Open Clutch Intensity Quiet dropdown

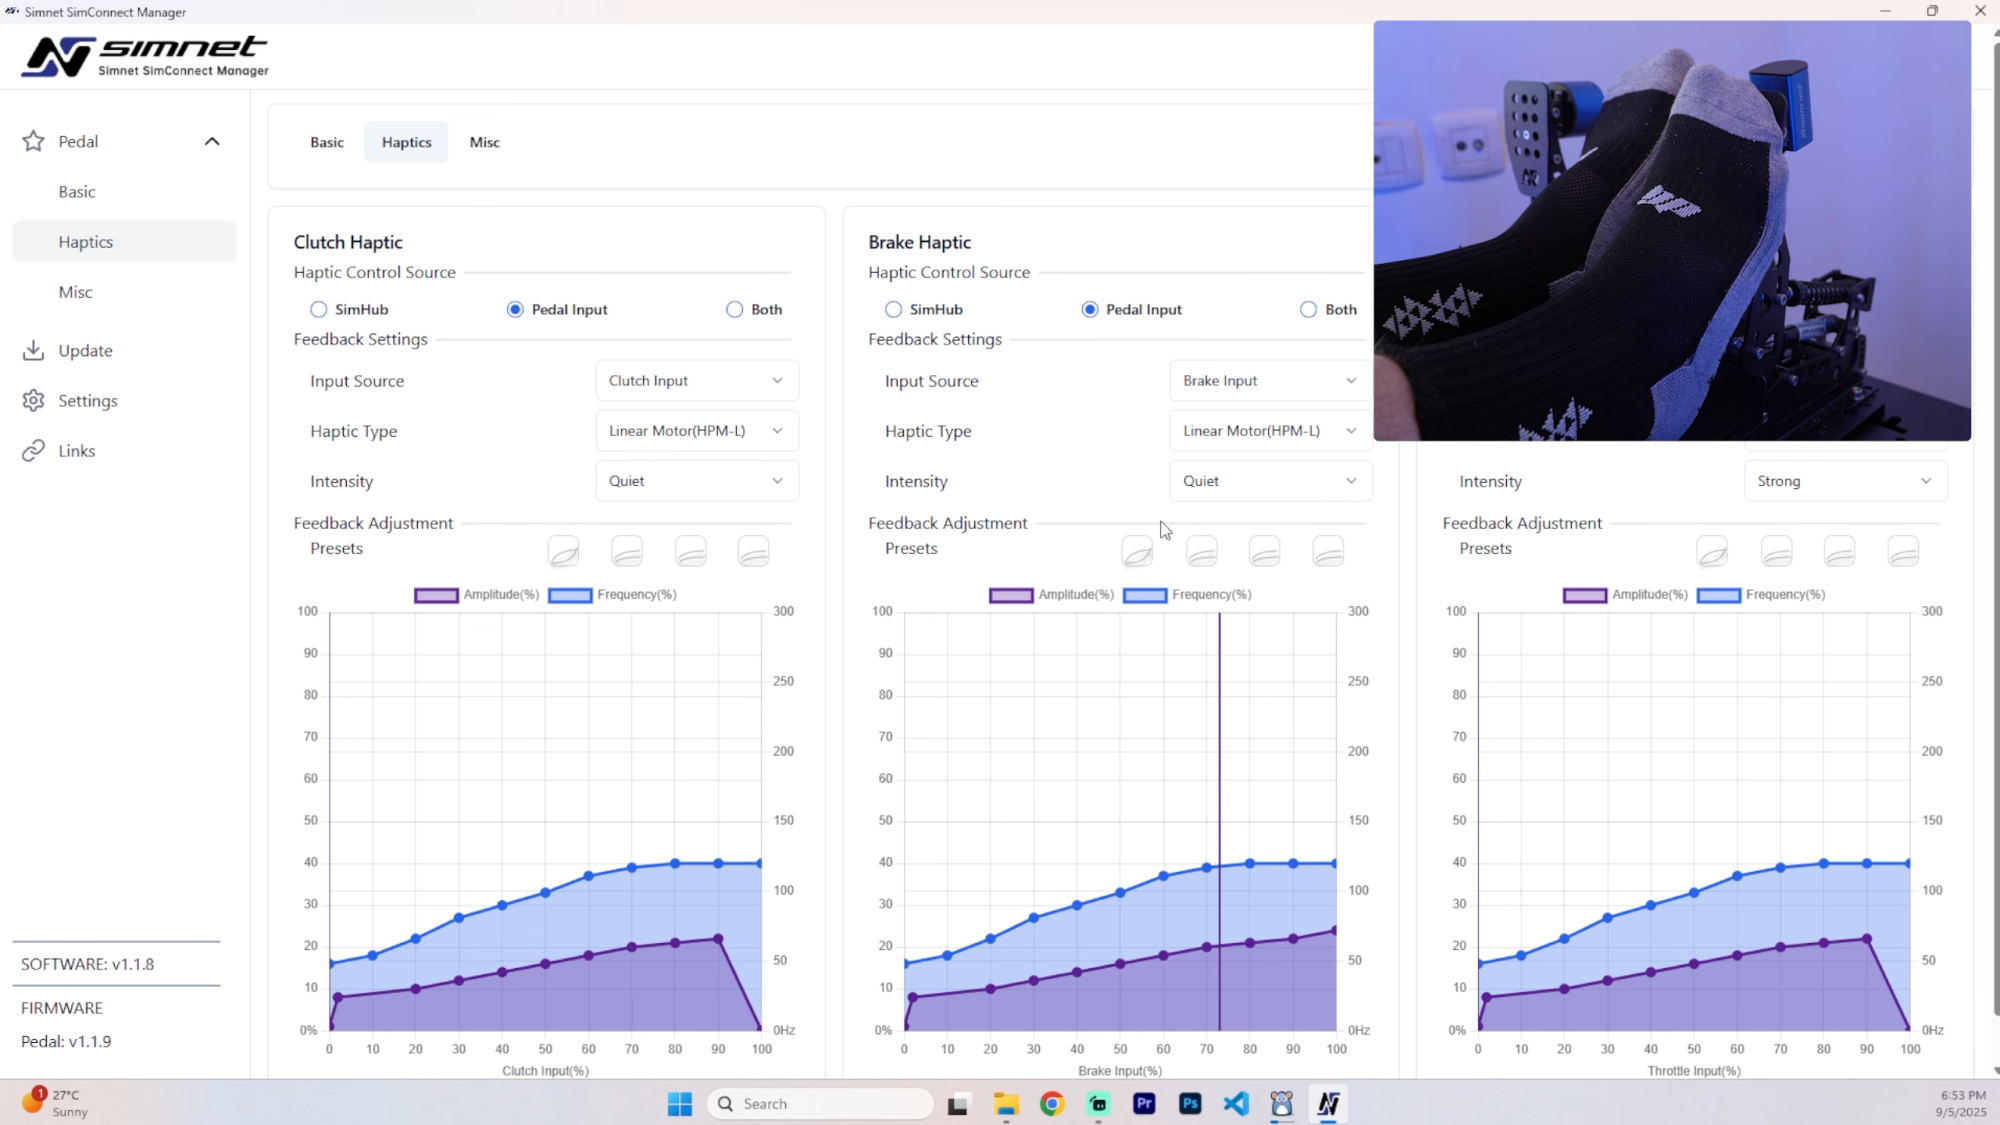click(x=697, y=481)
